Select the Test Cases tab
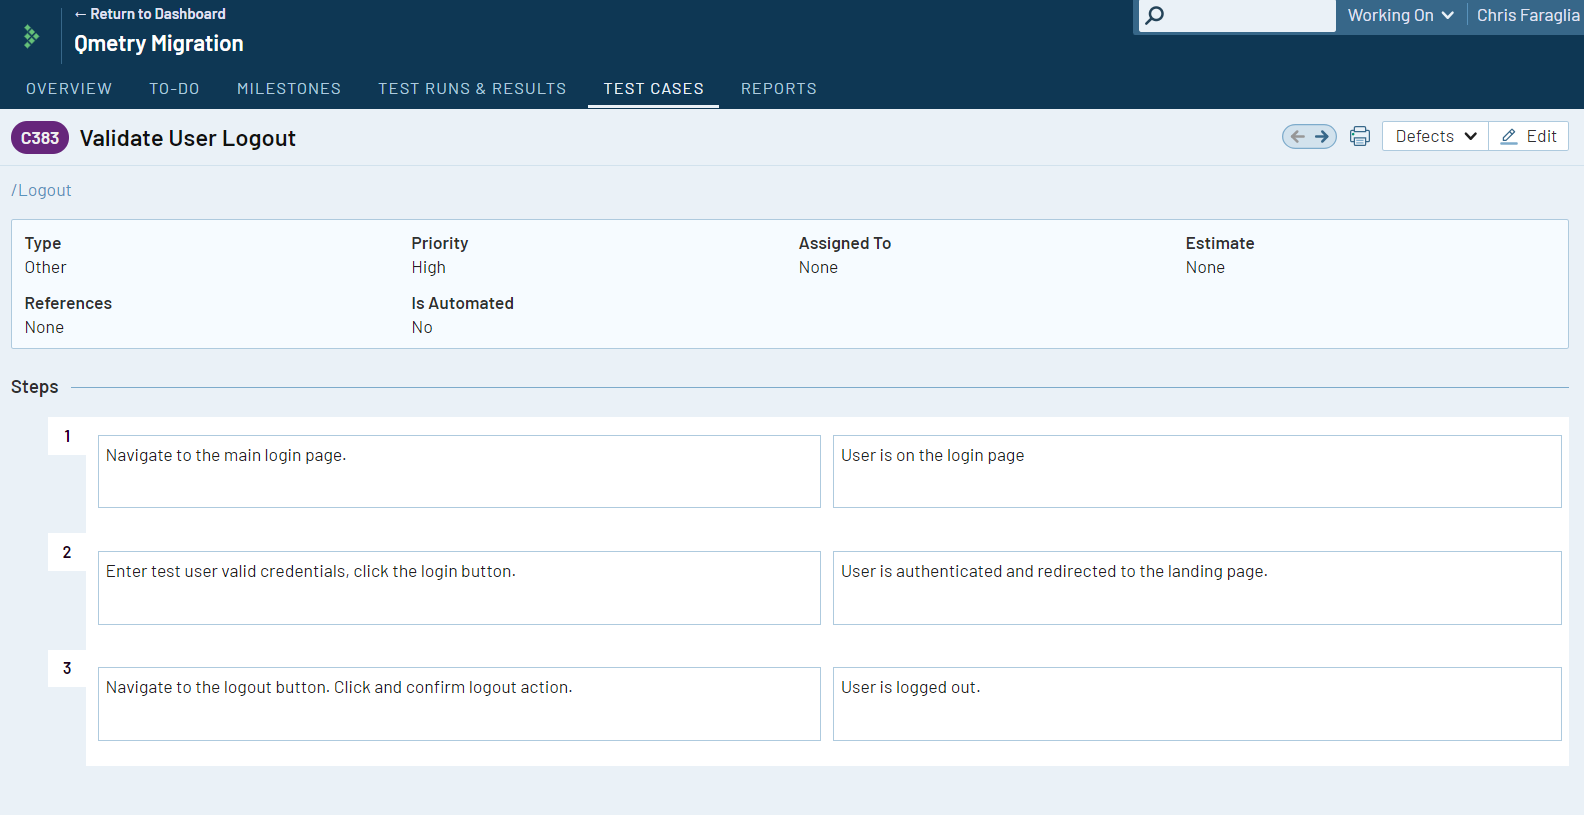 653,89
